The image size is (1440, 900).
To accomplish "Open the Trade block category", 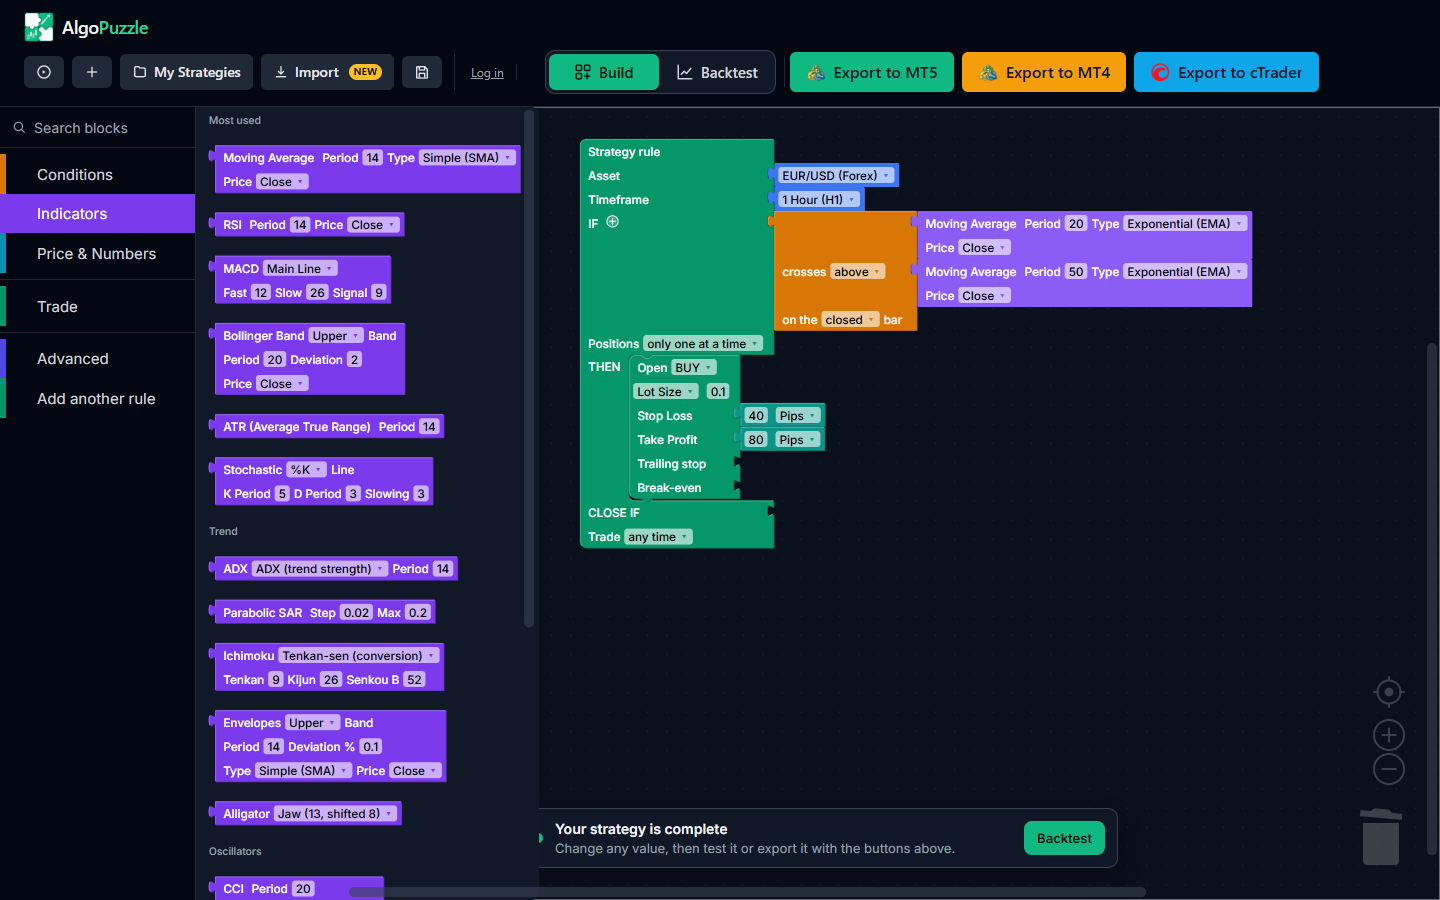I will pyautogui.click(x=97, y=306).
